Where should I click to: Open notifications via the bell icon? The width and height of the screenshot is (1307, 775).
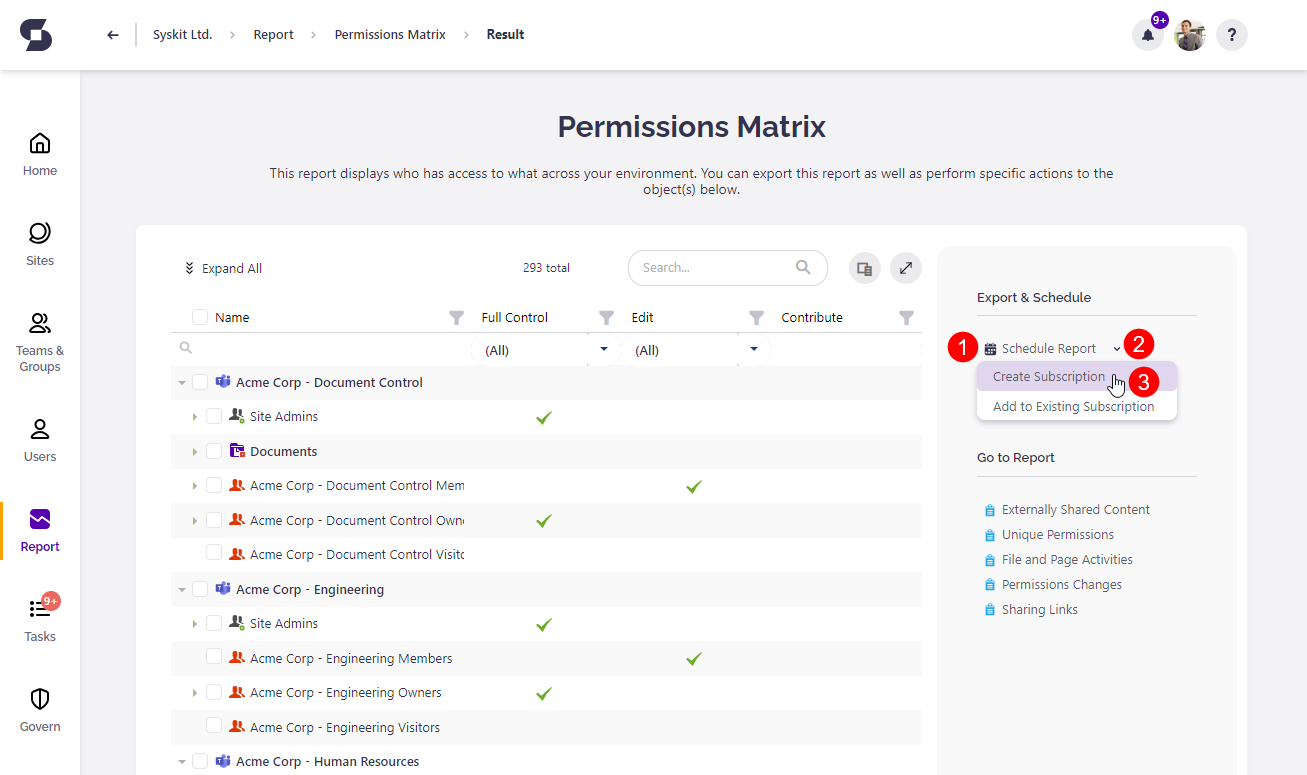[1147, 34]
